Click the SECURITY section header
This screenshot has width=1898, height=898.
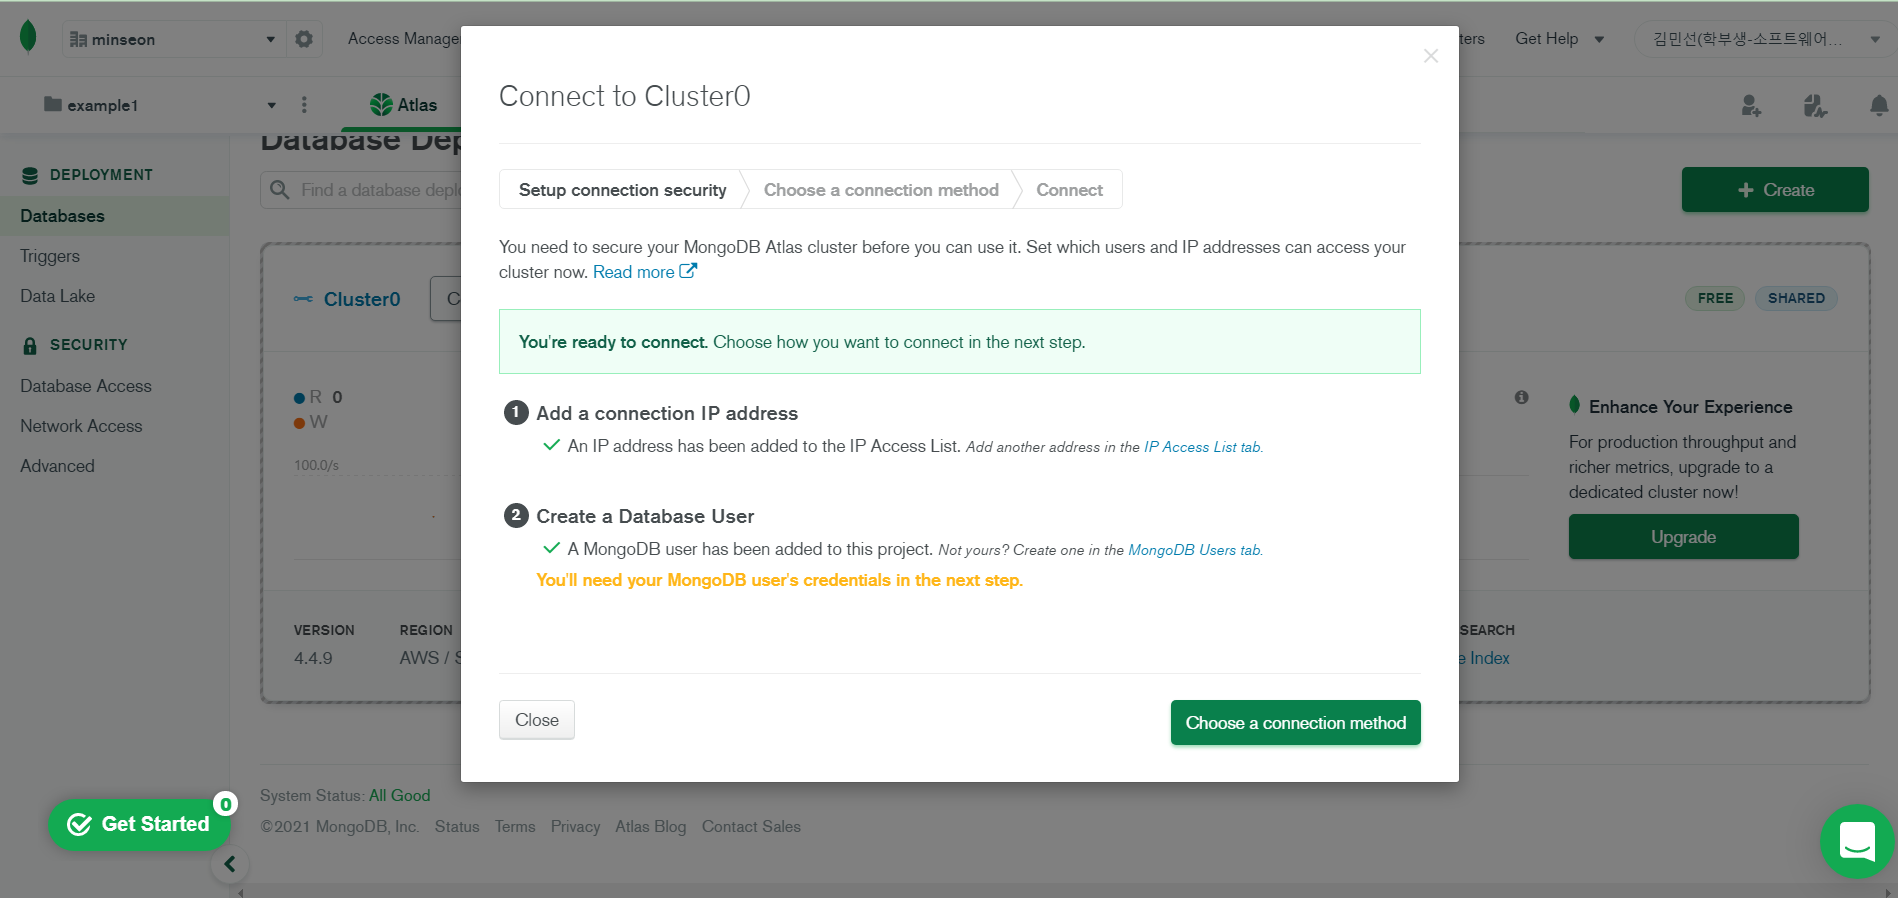88,345
